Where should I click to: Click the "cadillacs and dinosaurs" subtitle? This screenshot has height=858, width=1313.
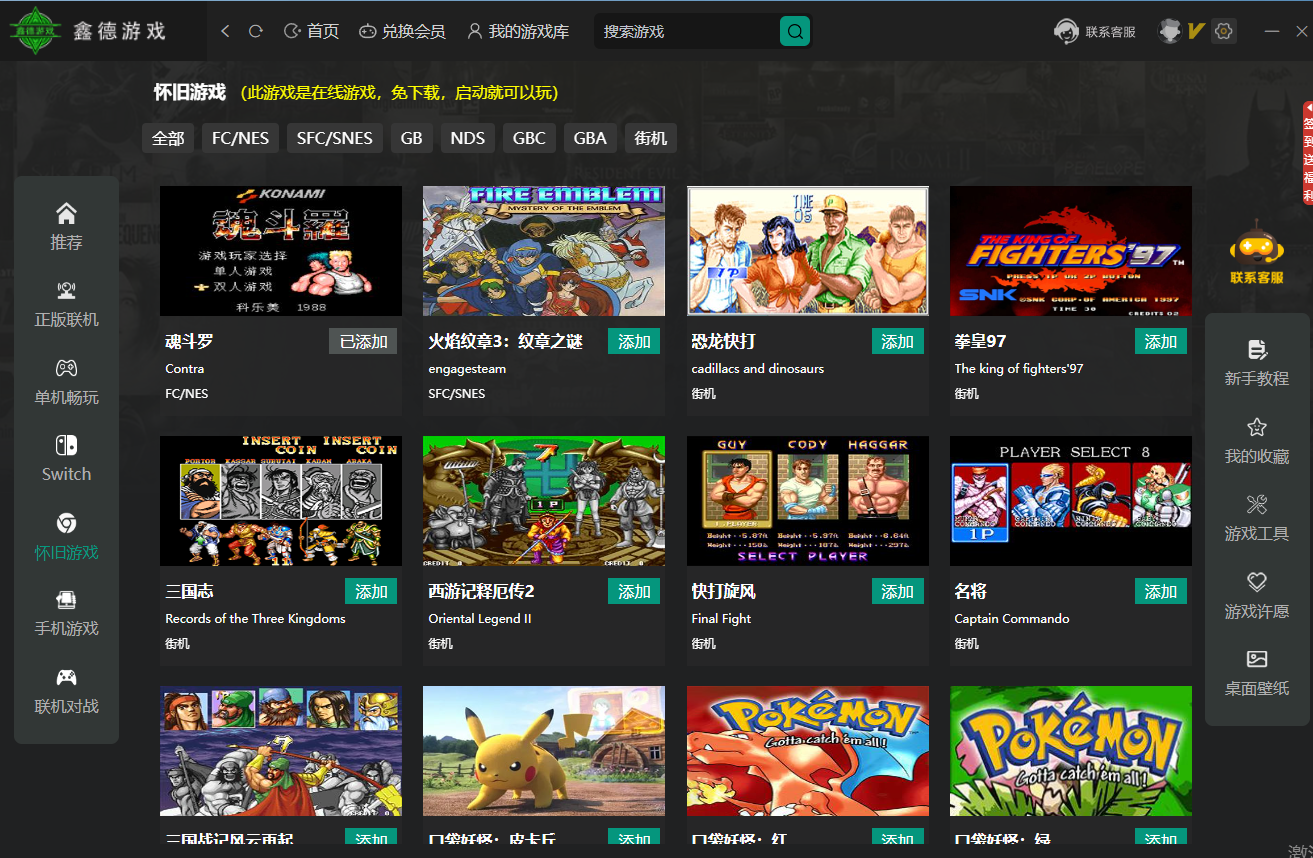pyautogui.click(x=758, y=369)
